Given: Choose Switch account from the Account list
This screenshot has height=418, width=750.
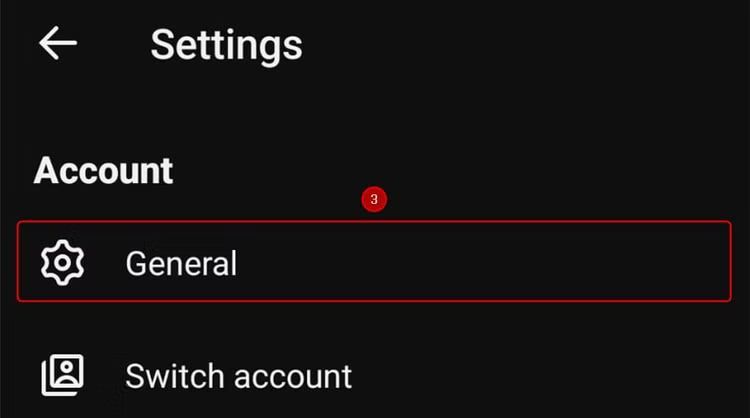Looking at the screenshot, I should [238, 376].
